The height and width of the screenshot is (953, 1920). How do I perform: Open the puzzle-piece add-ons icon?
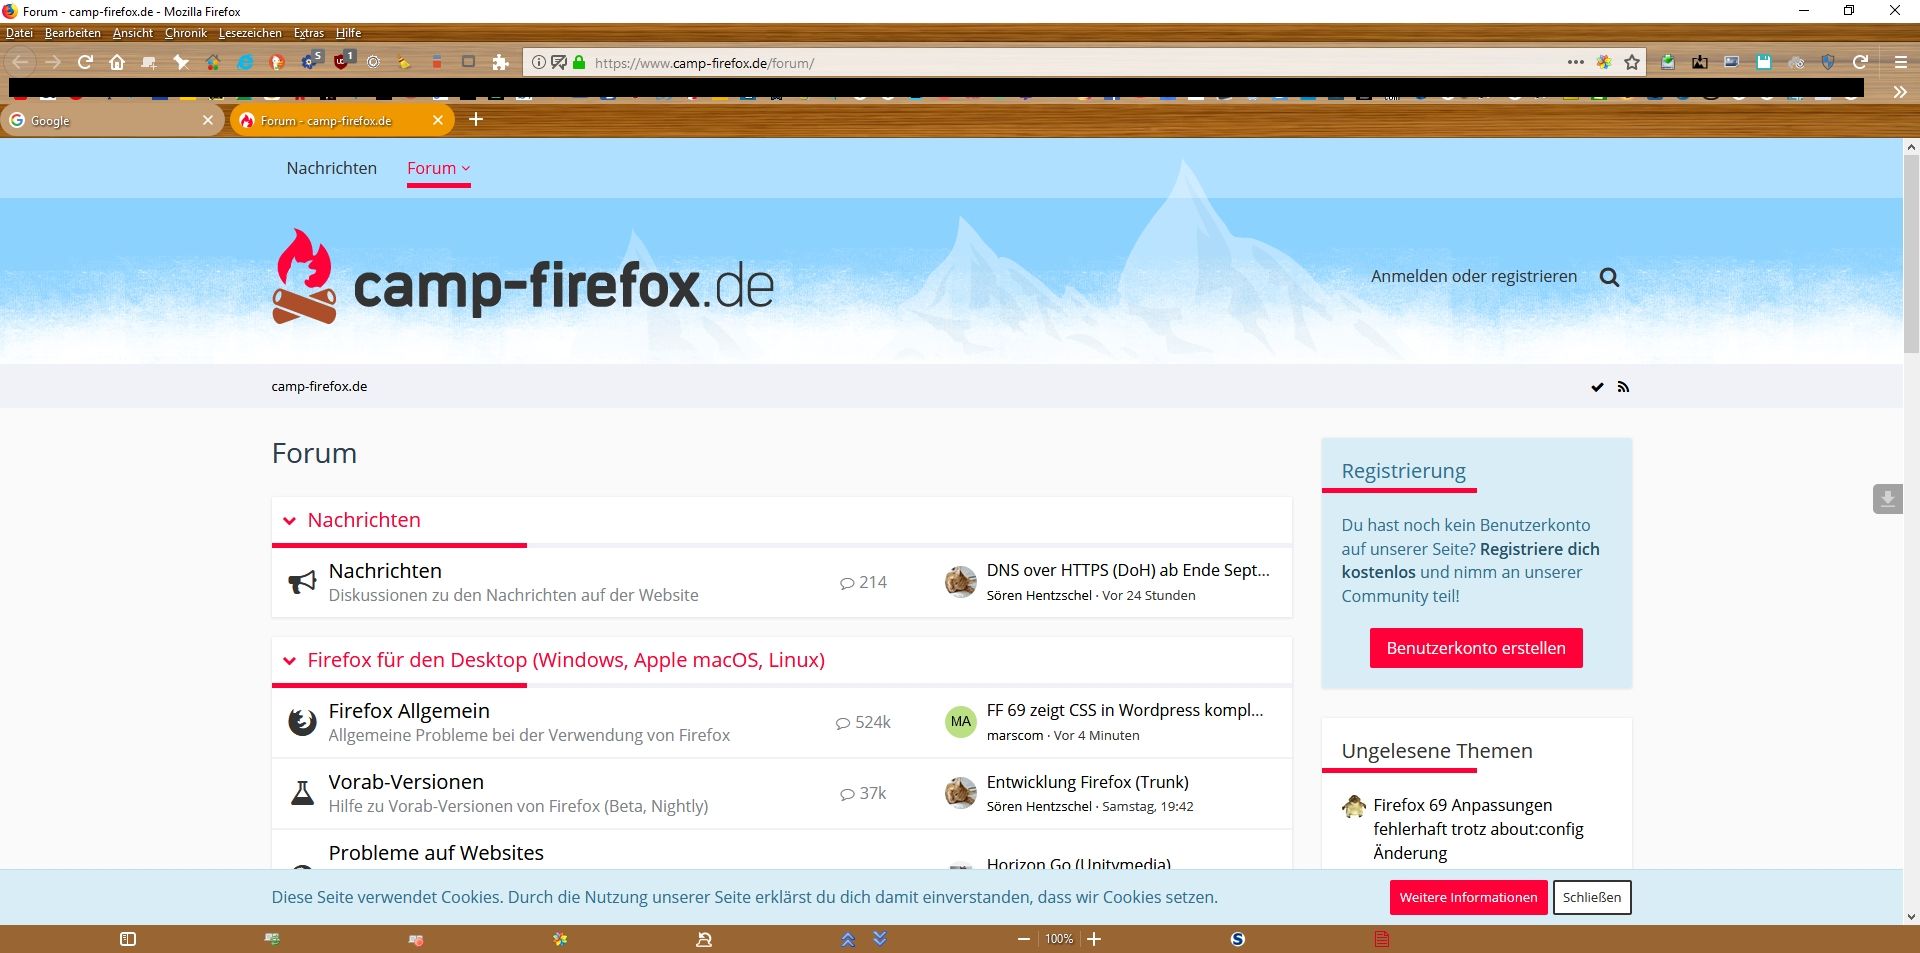click(x=501, y=62)
